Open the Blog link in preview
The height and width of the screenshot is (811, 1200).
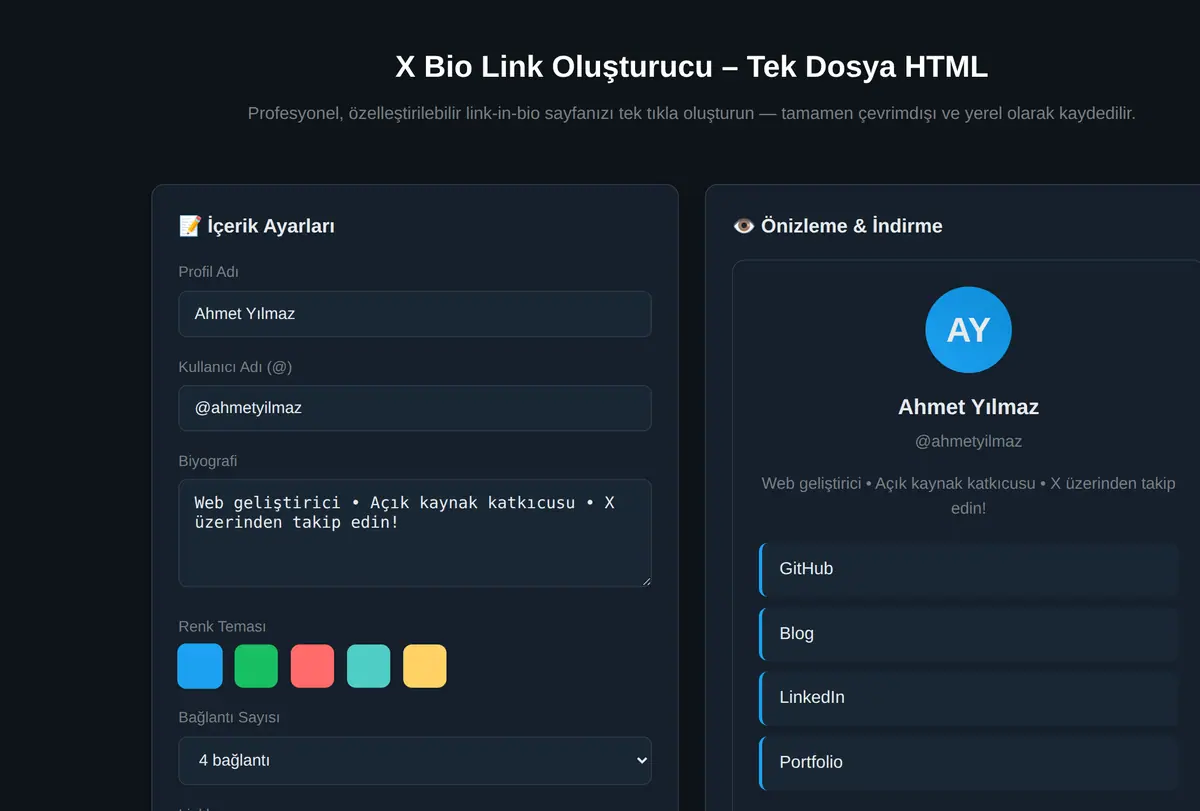click(x=969, y=633)
